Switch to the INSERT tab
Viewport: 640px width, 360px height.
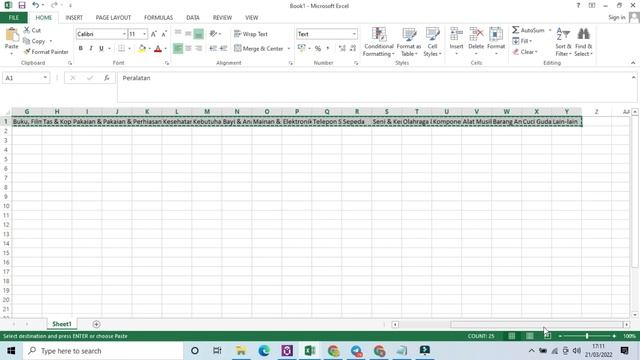click(x=74, y=18)
